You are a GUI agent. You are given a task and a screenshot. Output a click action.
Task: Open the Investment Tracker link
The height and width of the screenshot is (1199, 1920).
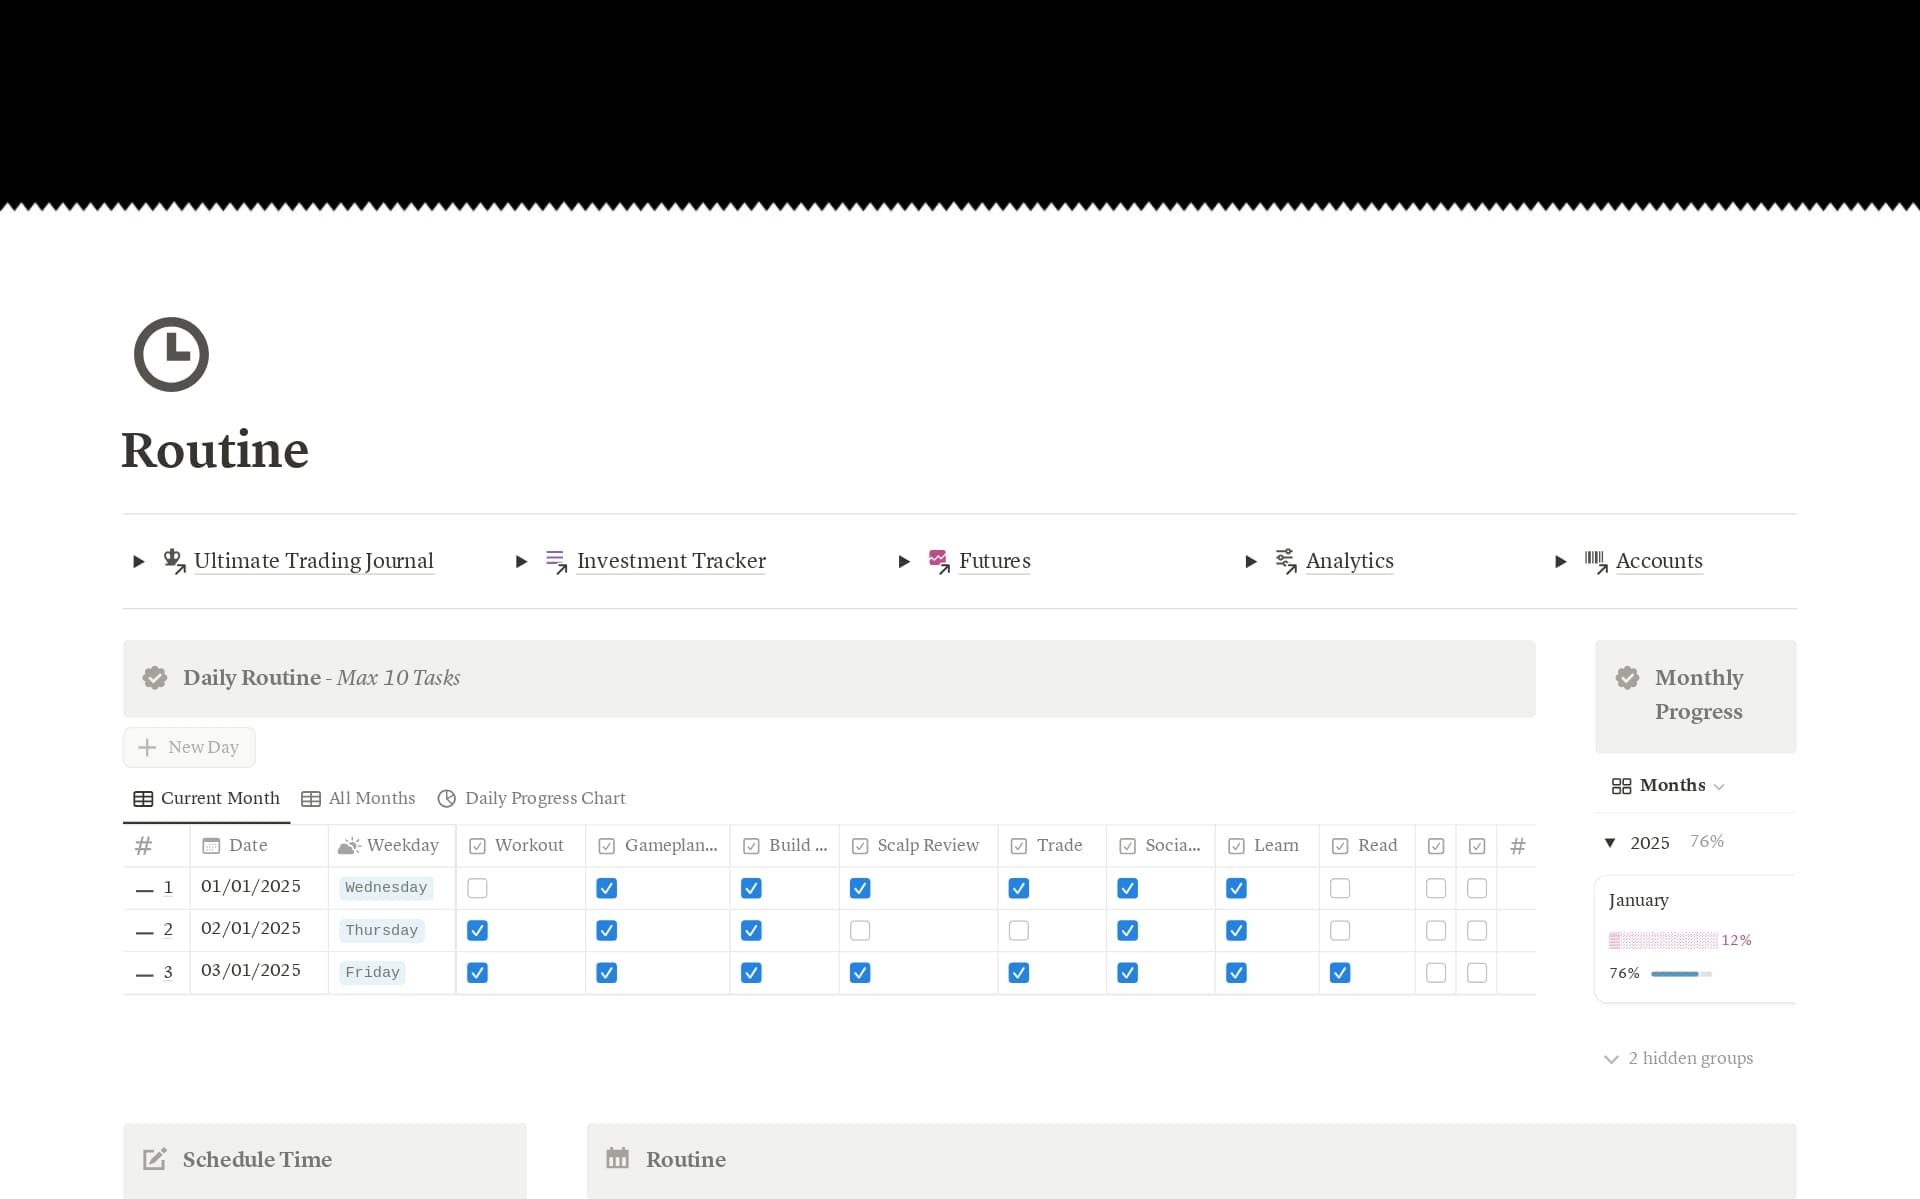click(671, 561)
